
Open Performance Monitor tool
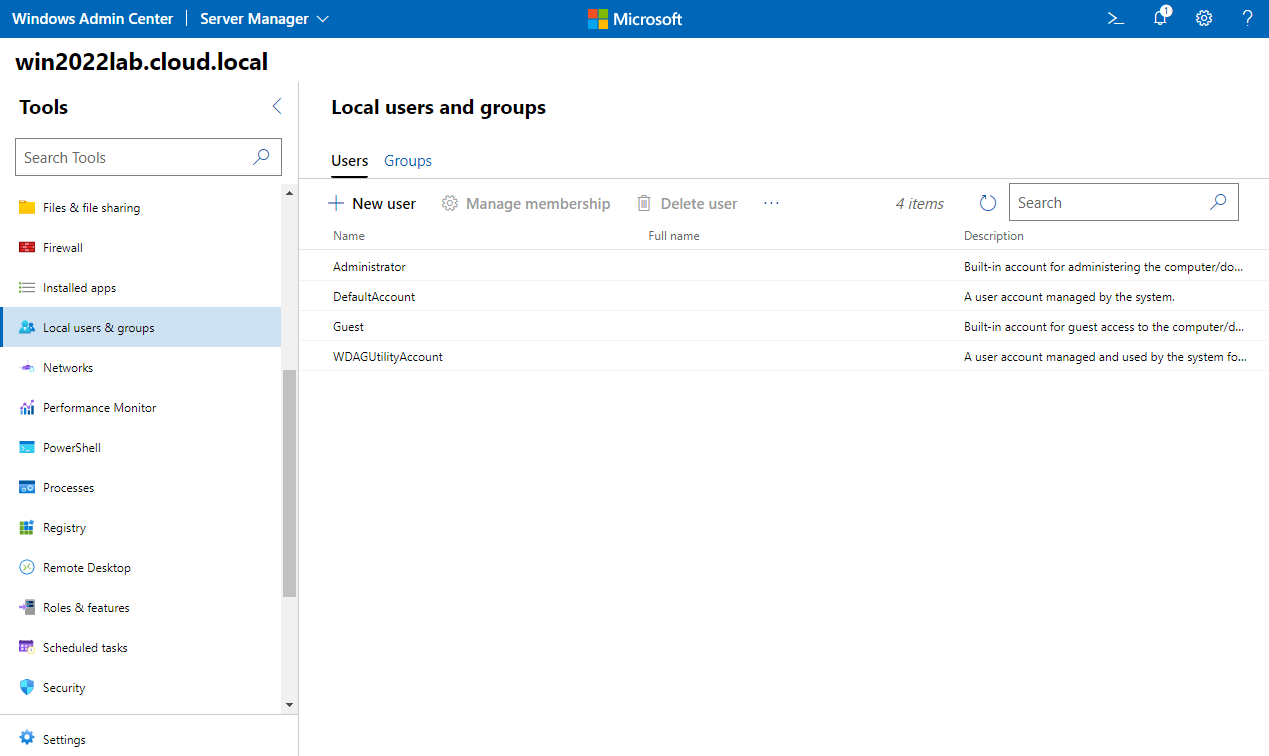click(140, 408)
